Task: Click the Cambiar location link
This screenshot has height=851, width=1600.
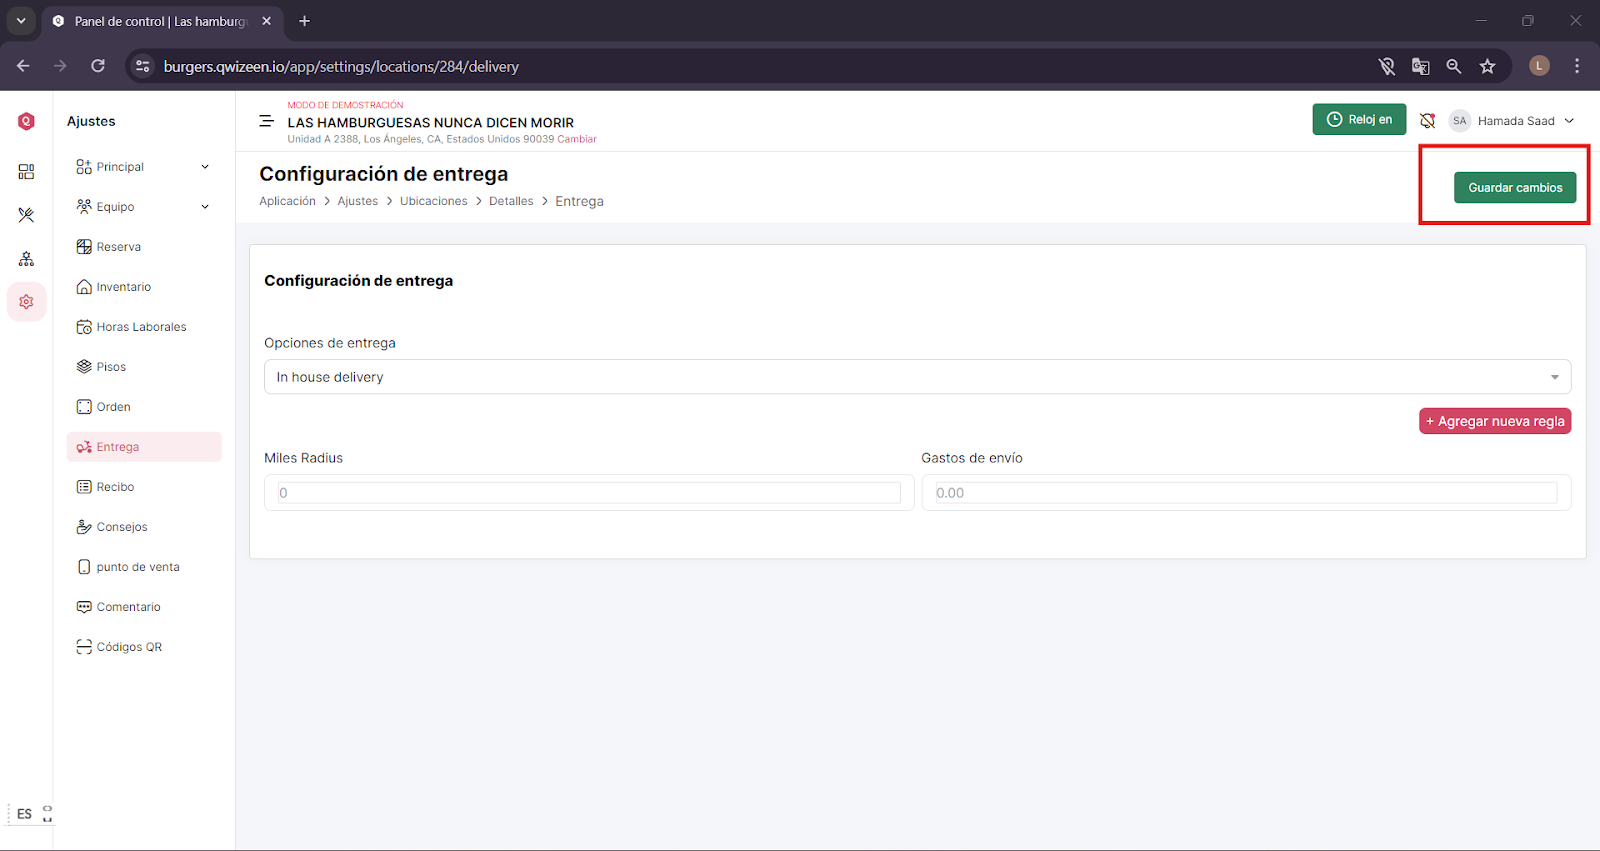Action: point(577,139)
